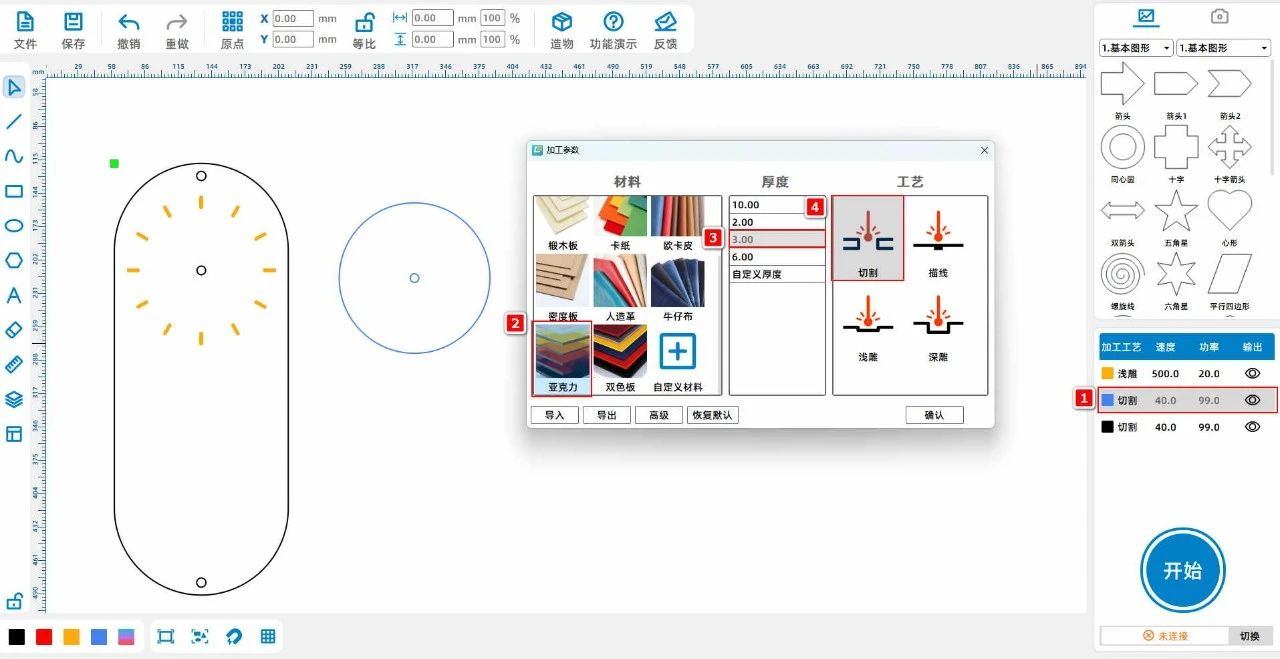
Task: Select the 描线 line-tracing process icon
Action: coord(937,240)
